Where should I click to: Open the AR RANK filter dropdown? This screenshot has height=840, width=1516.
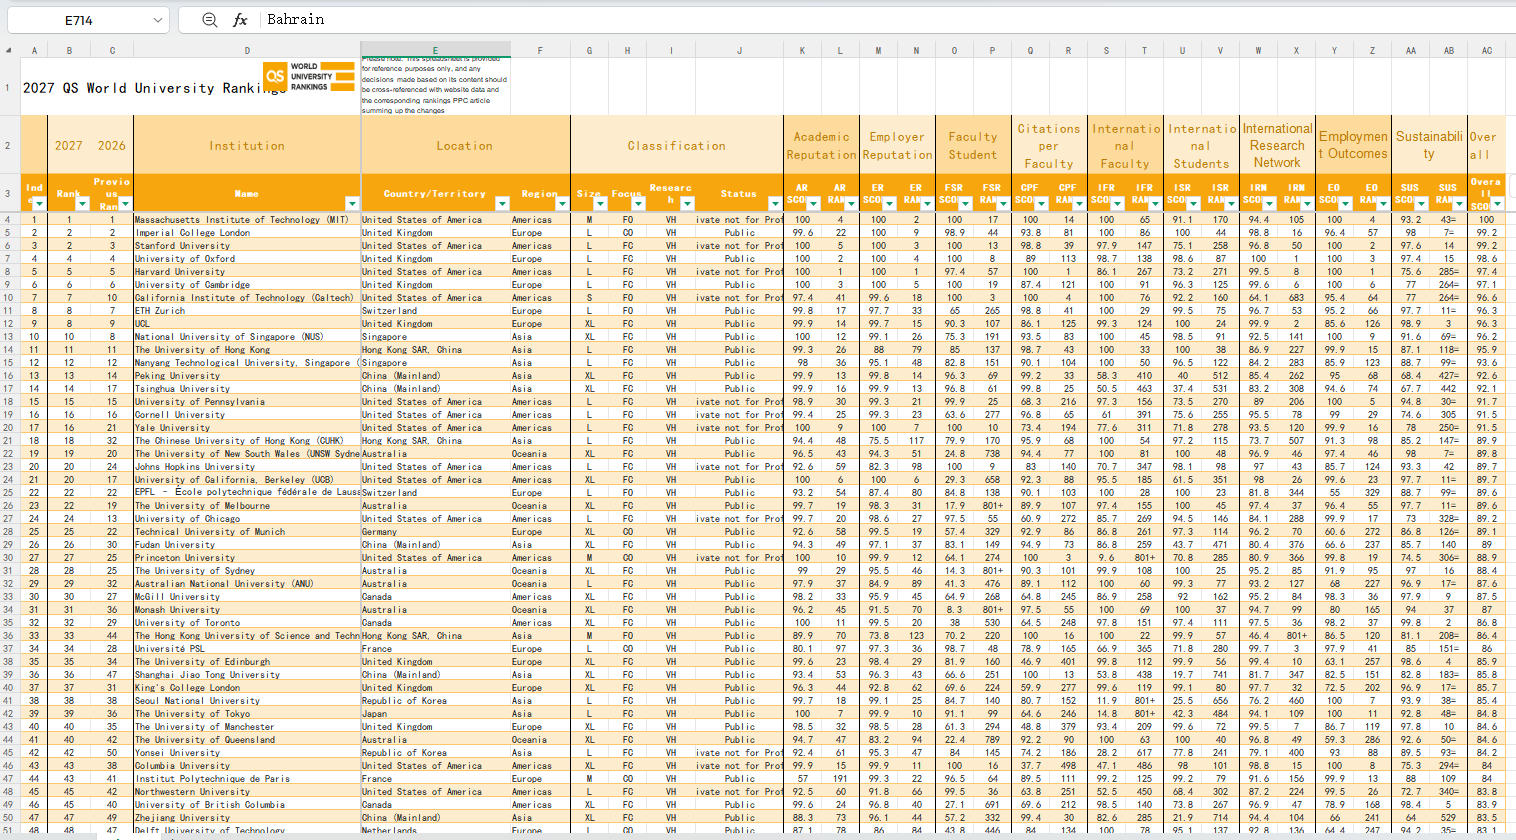pos(851,204)
